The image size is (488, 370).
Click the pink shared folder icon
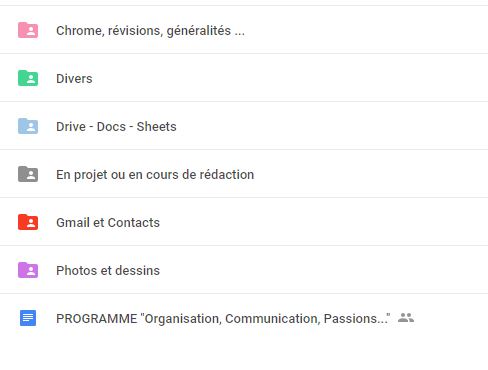pyautogui.click(x=28, y=30)
